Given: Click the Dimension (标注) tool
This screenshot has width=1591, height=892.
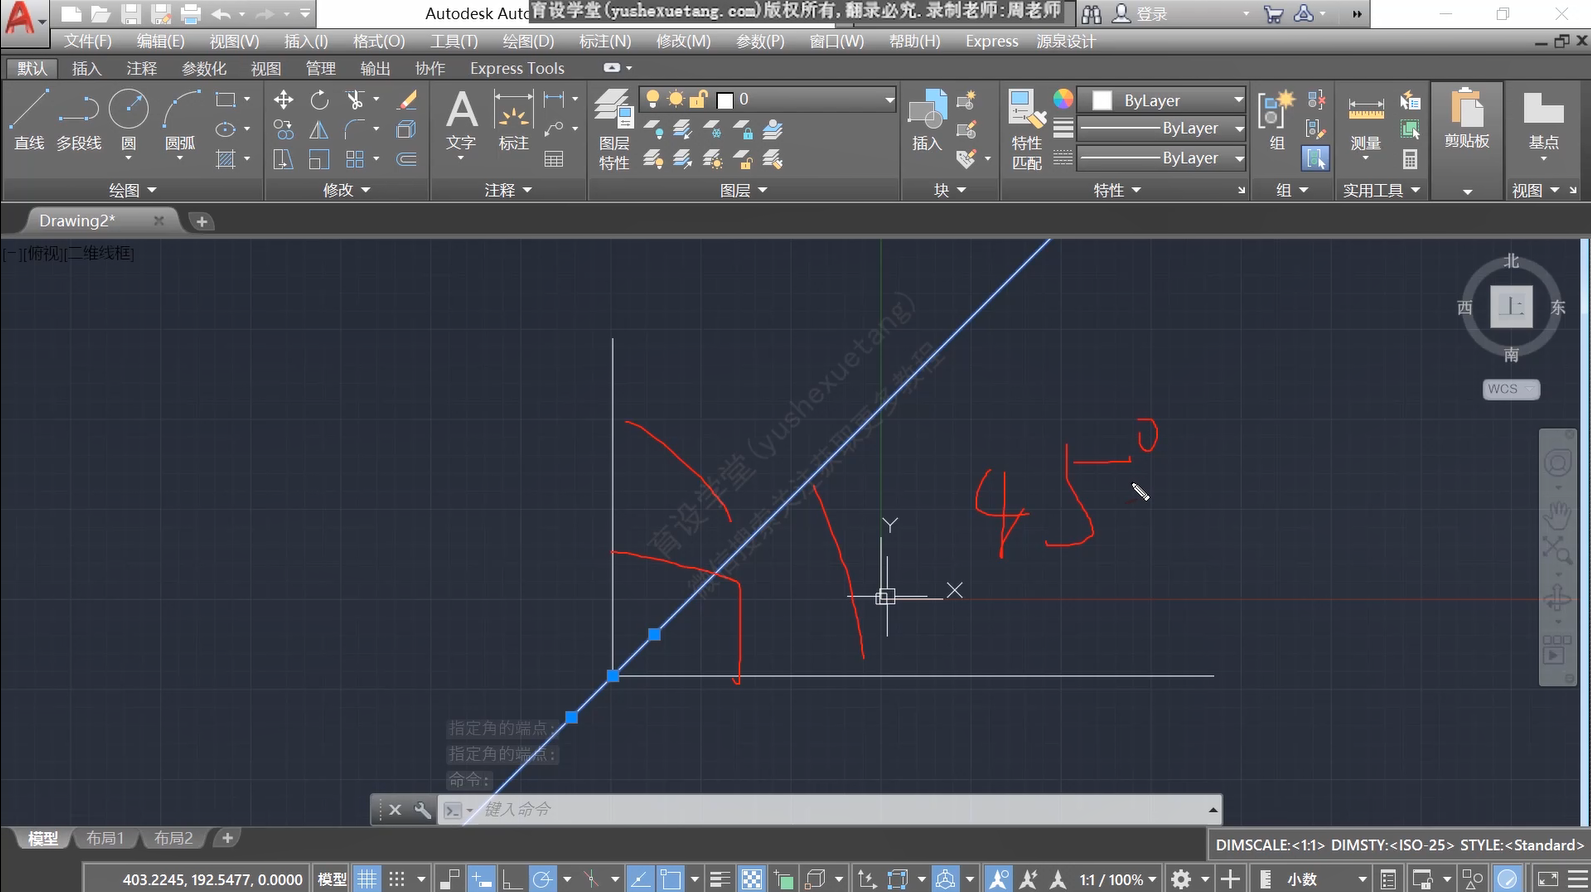Looking at the screenshot, I should [x=513, y=120].
